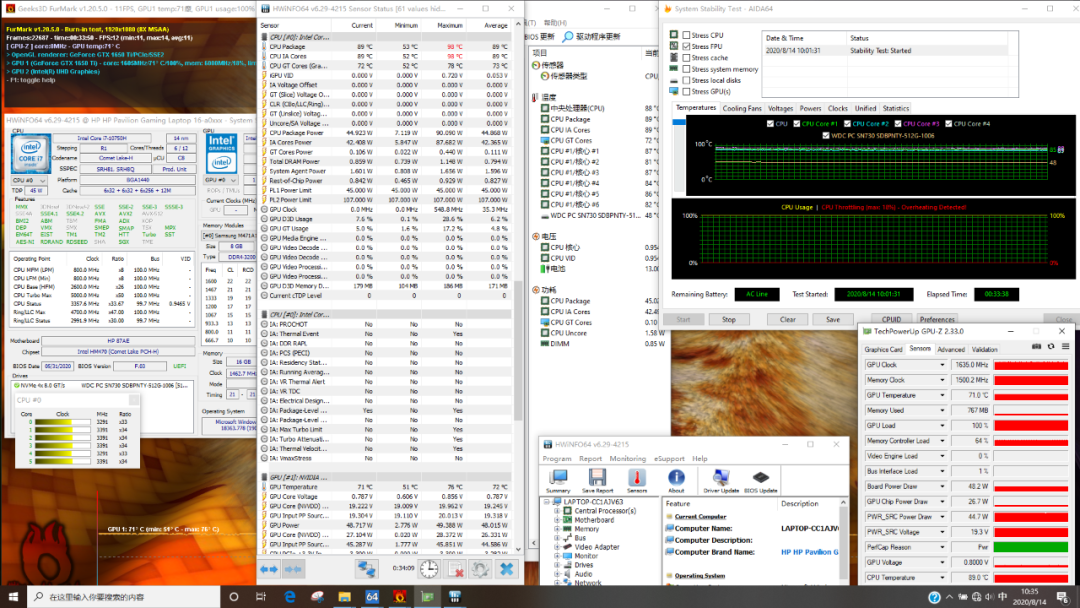The height and width of the screenshot is (608, 1080).
Task: Toggle the CPU Core #1 graph checkbox
Action: 796,124
